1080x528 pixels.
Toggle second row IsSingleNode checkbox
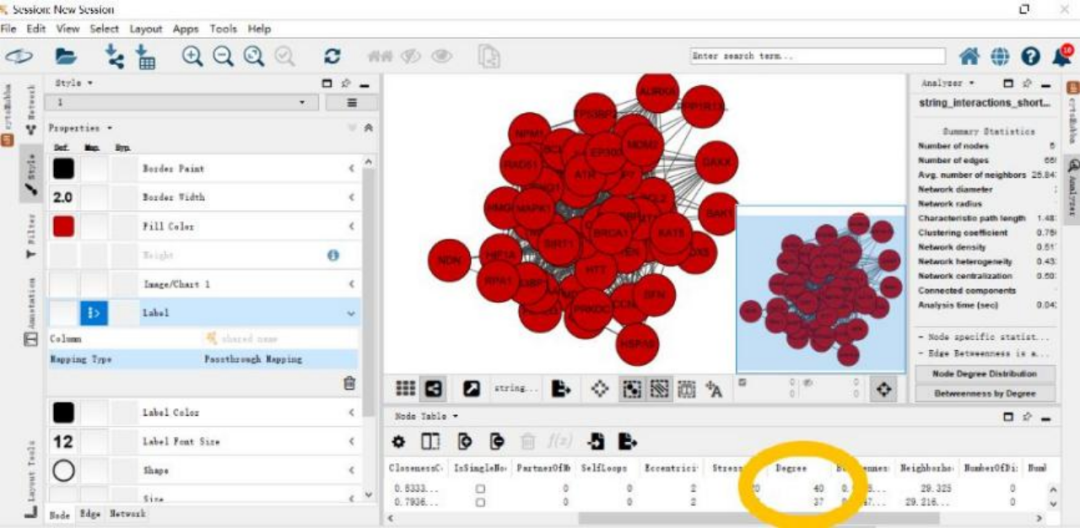pyautogui.click(x=481, y=502)
